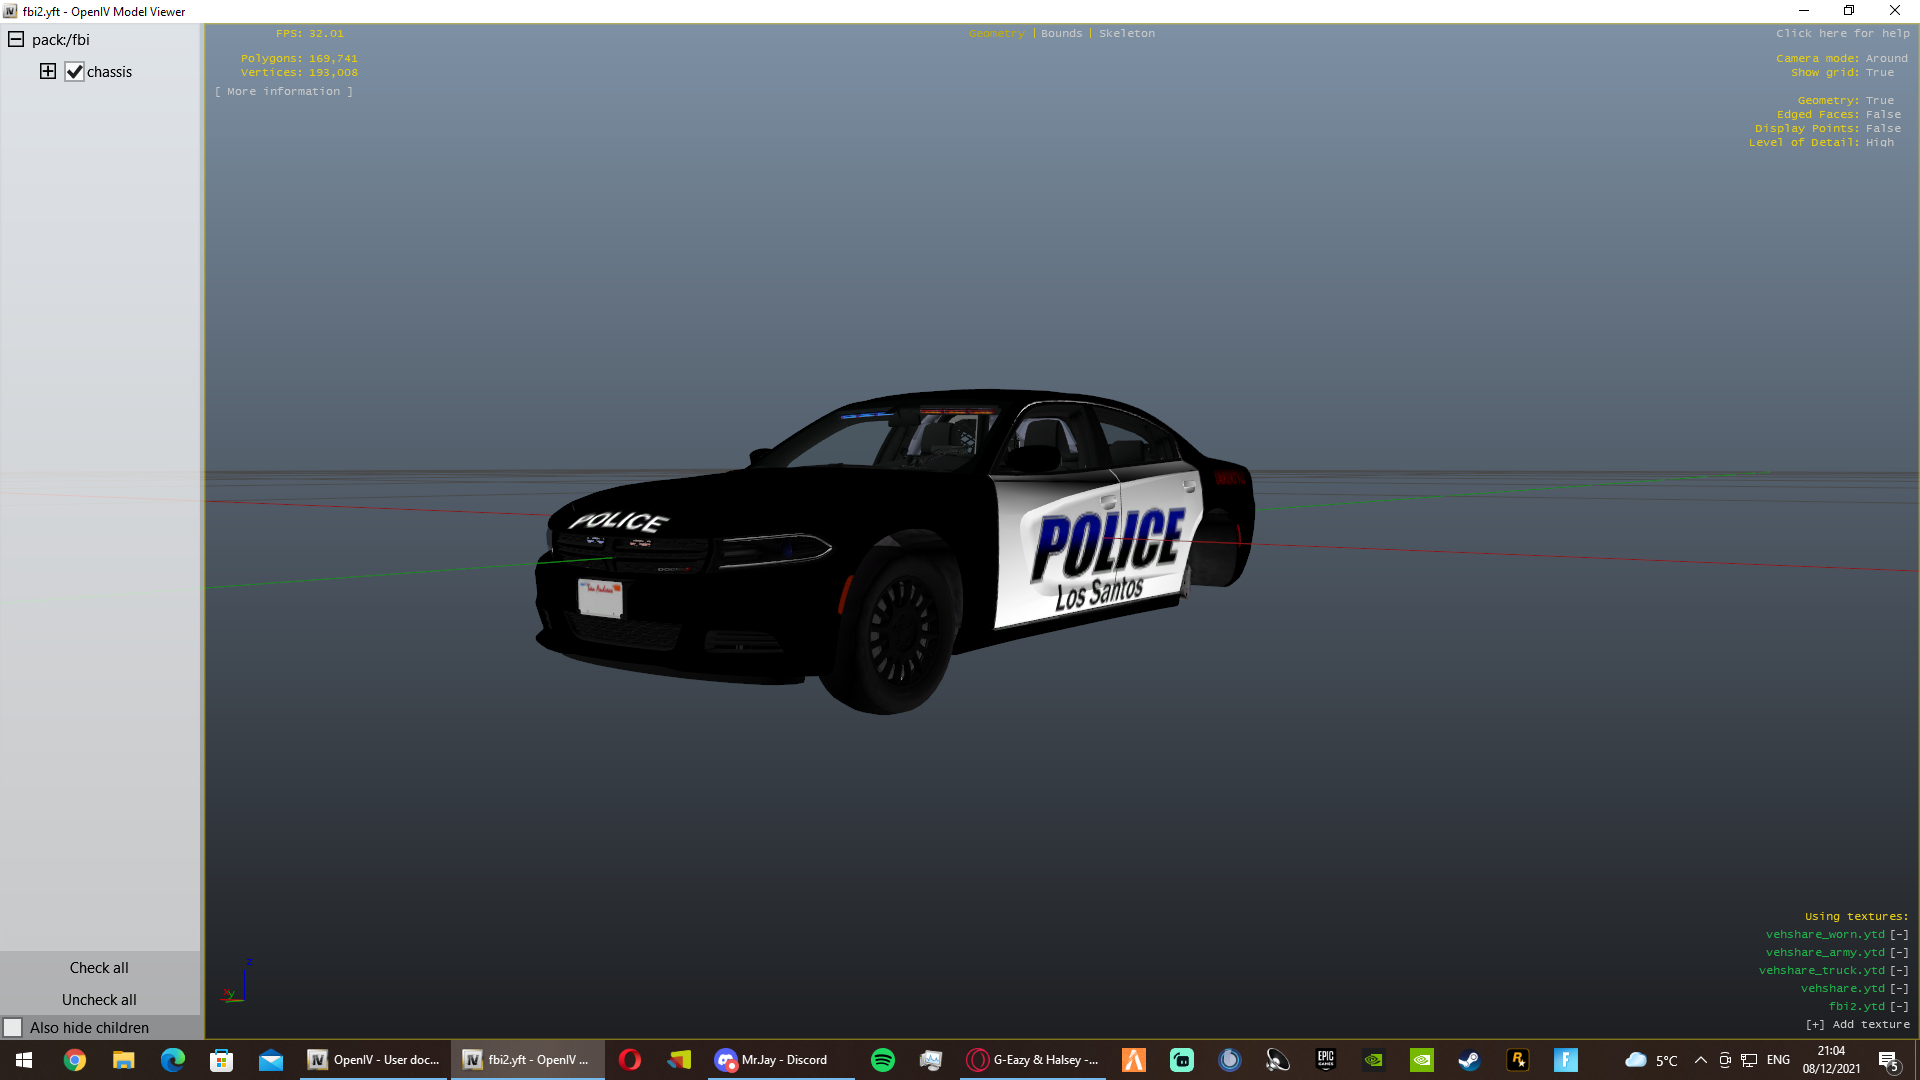Switch to Bounds view tab
This screenshot has width=1920, height=1080.
click(x=1061, y=34)
